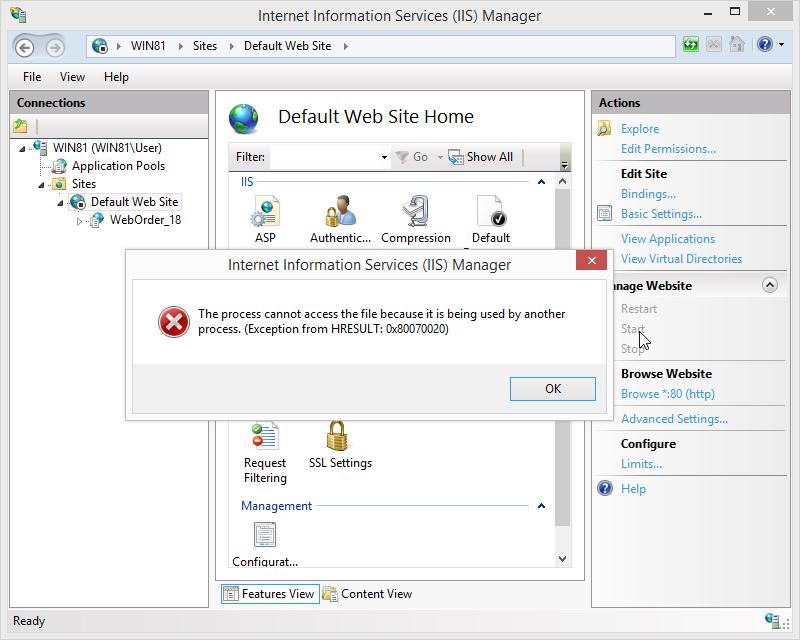This screenshot has height=640, width=800.
Task: Click OK in the error dialog
Action: coord(553,389)
